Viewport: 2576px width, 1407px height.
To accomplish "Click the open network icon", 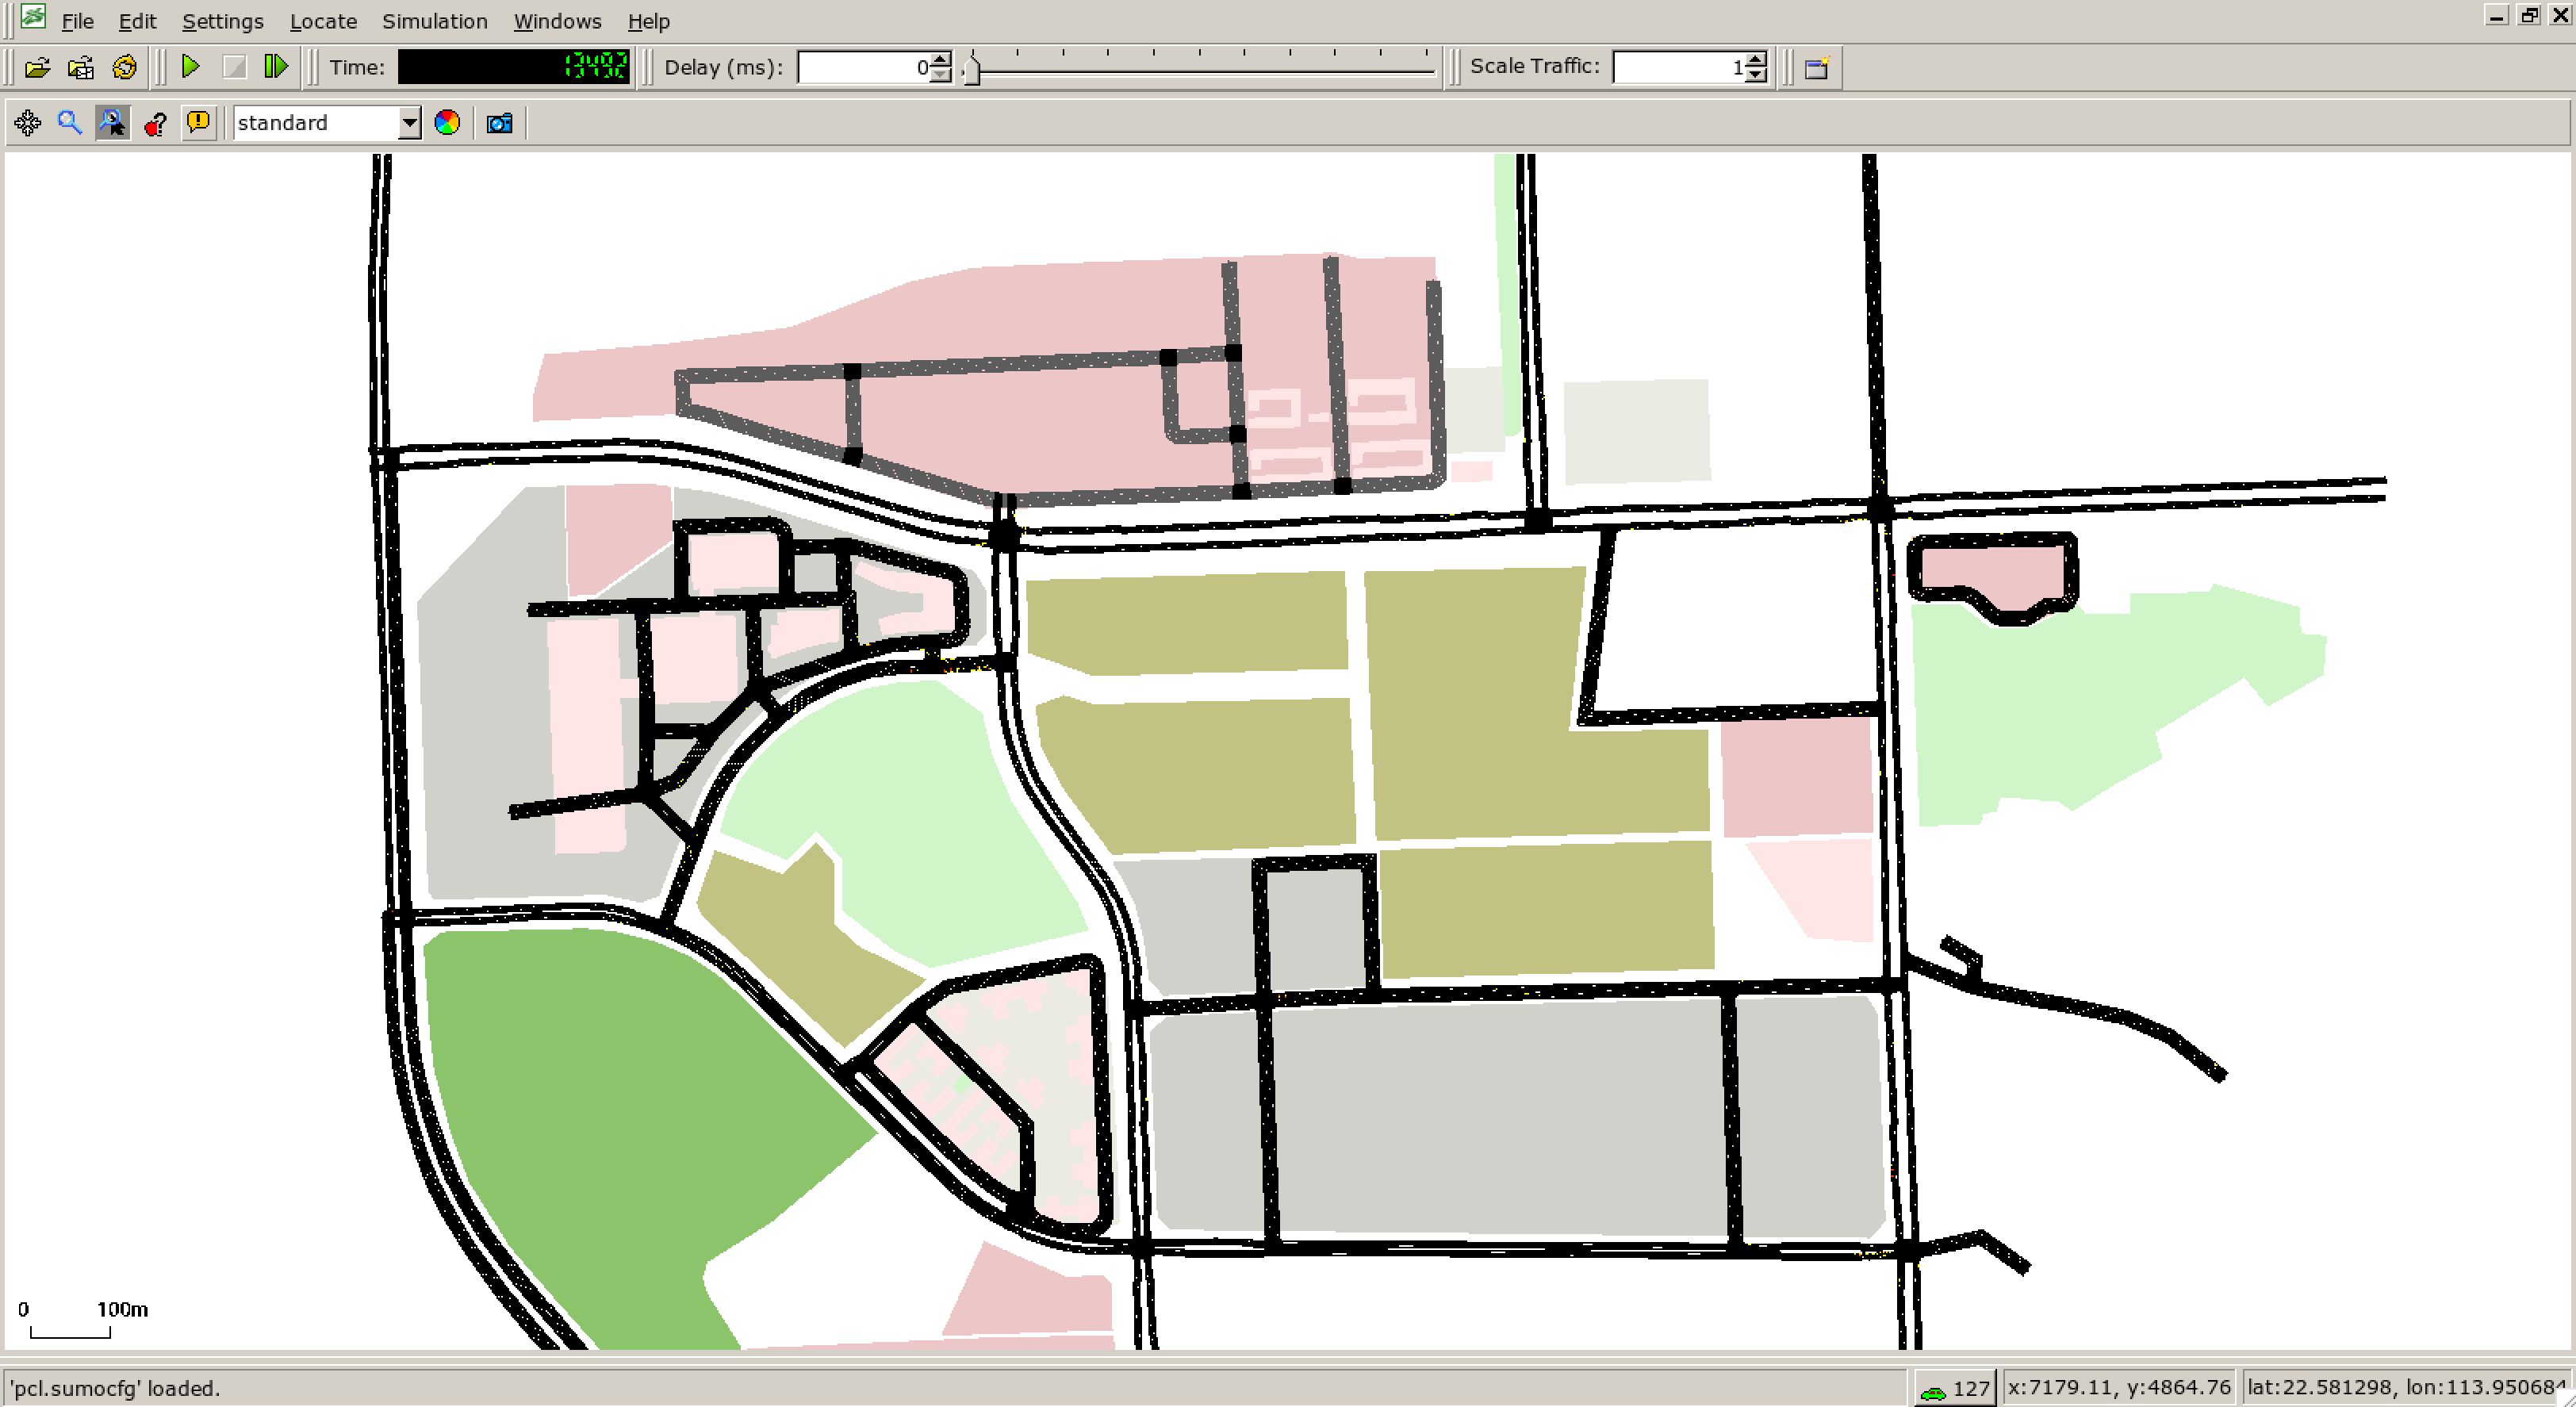I will pyautogui.click(x=81, y=68).
